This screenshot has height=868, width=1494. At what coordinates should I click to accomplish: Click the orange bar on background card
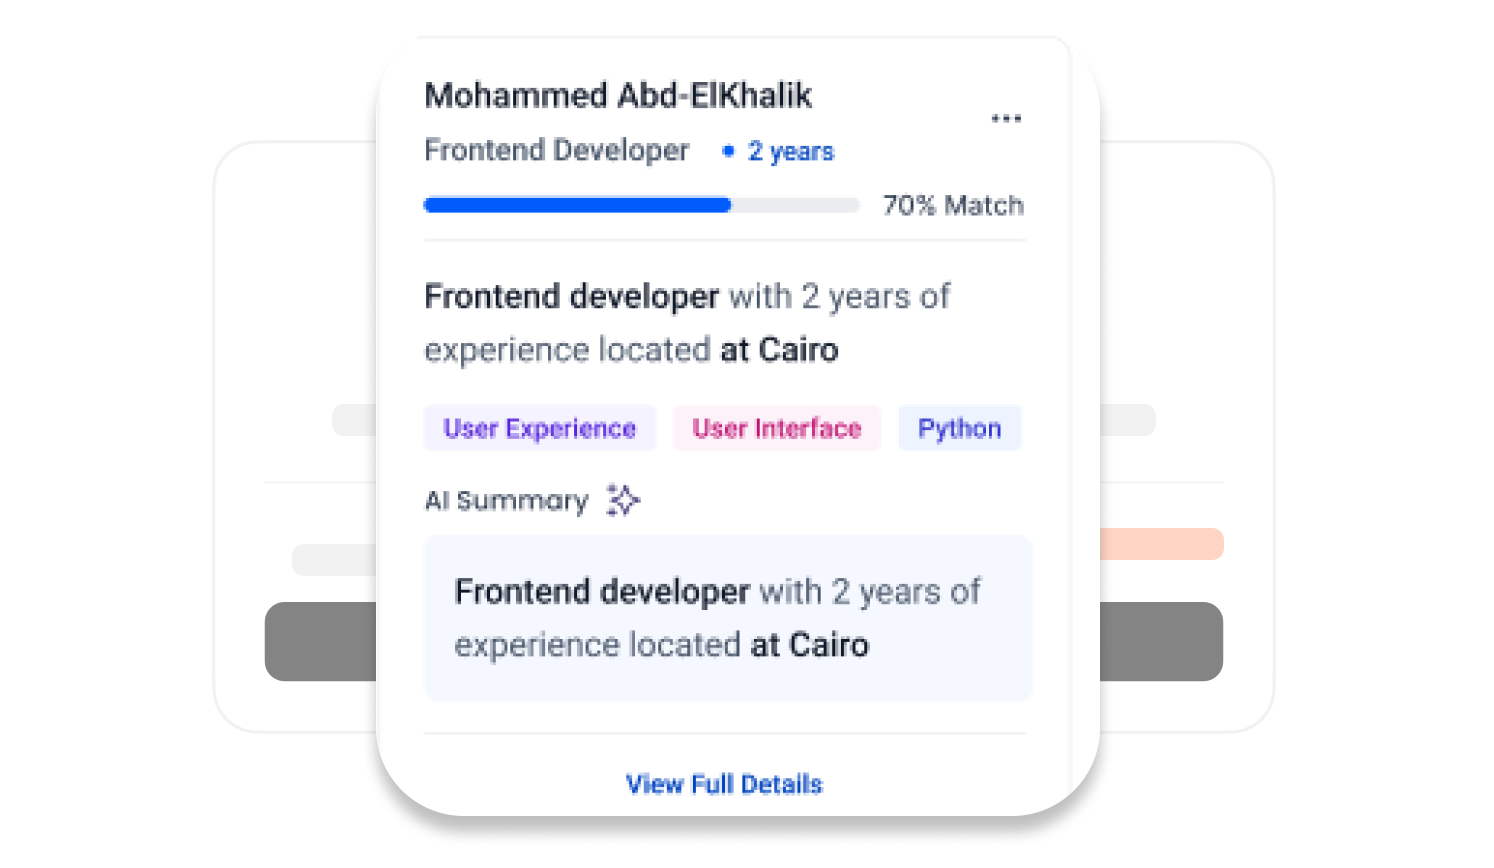[1161, 544]
